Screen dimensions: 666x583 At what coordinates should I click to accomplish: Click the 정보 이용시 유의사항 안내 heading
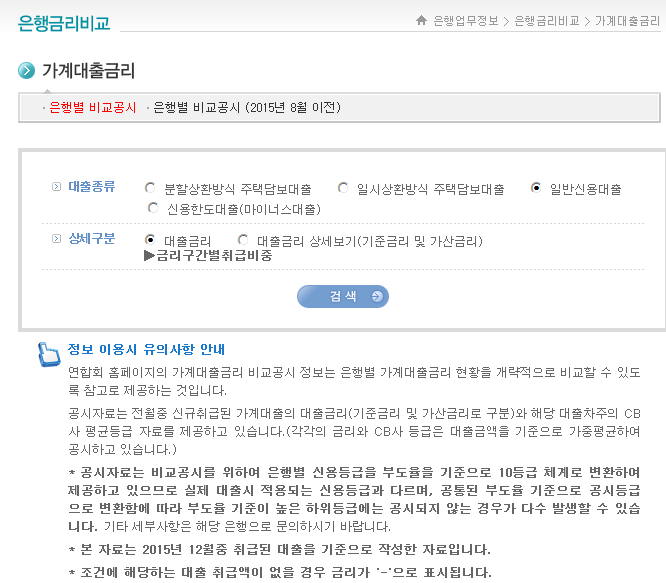click(x=147, y=349)
